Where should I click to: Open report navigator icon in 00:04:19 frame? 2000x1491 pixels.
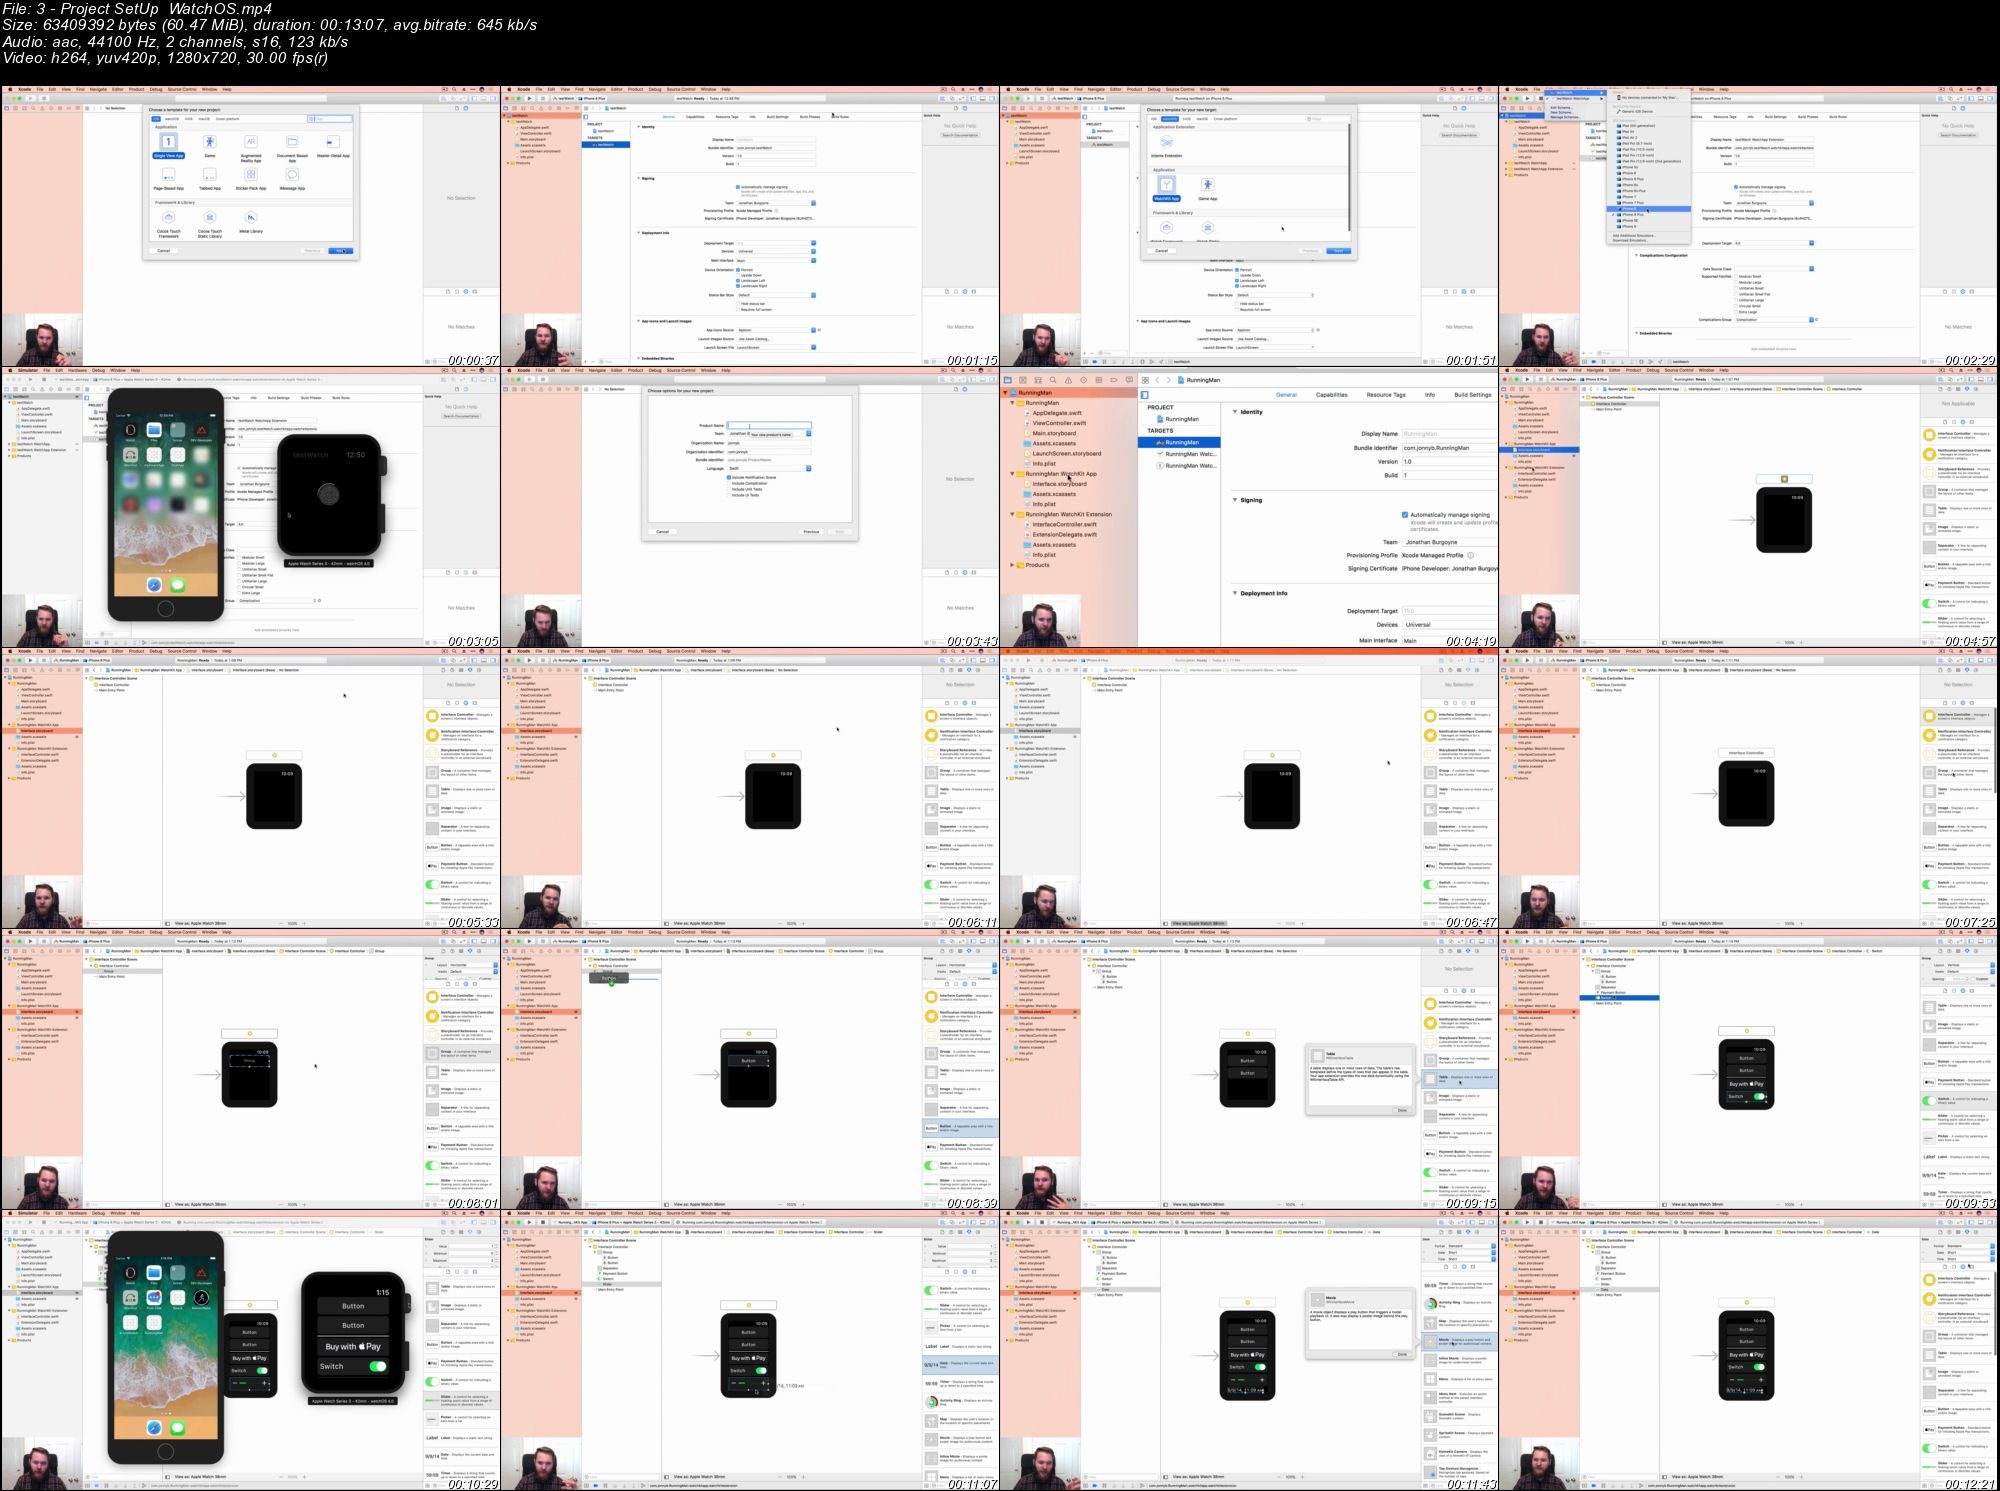click(1129, 380)
